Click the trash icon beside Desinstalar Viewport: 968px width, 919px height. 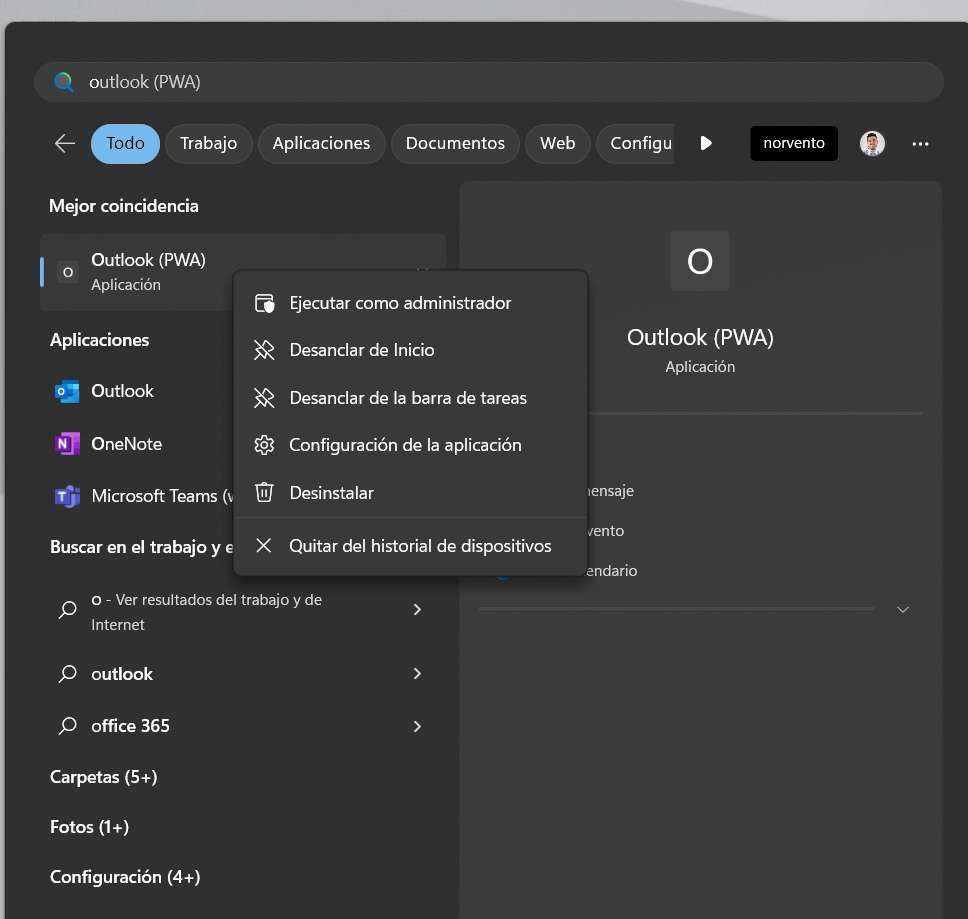coord(264,493)
